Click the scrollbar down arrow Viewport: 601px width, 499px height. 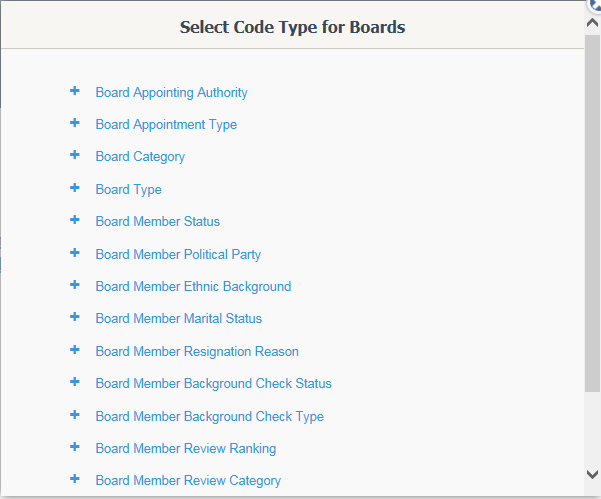coord(593,474)
